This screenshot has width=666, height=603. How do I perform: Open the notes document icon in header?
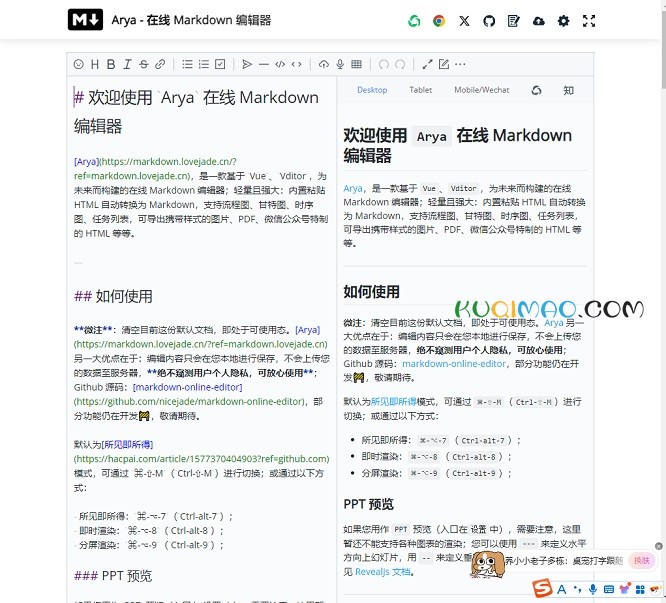(x=514, y=21)
